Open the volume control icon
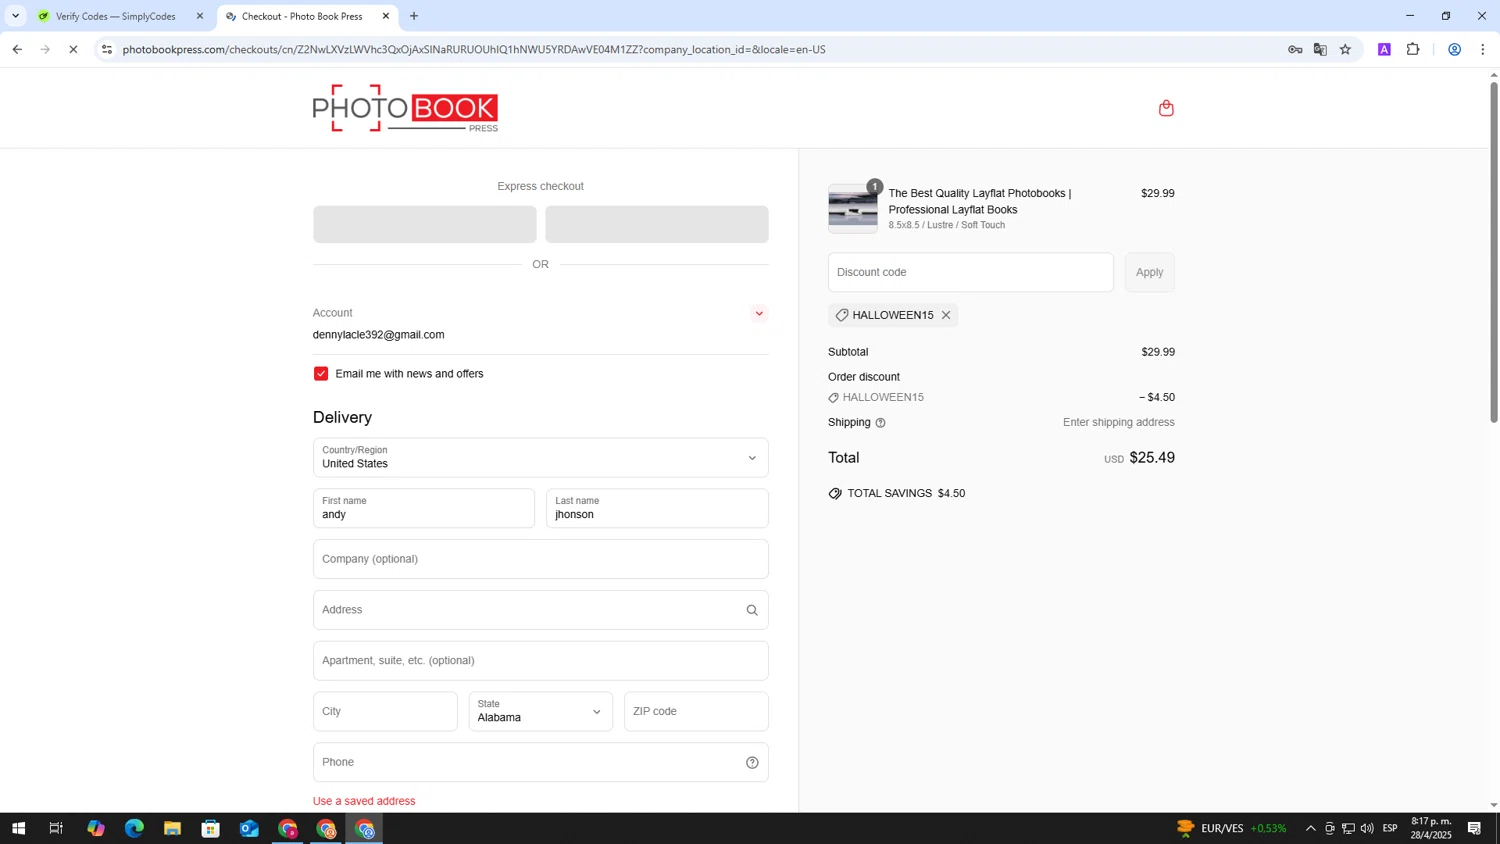The height and width of the screenshot is (844, 1500). 1367,828
